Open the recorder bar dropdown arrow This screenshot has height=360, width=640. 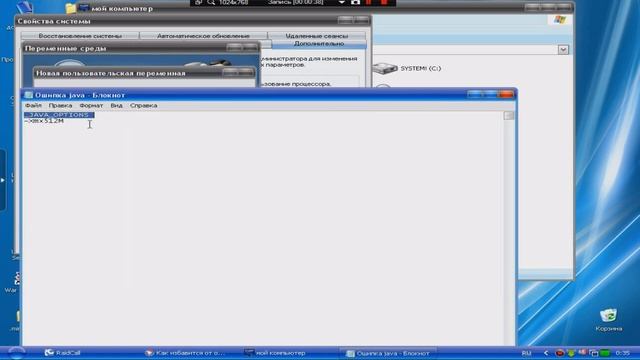point(342,2)
